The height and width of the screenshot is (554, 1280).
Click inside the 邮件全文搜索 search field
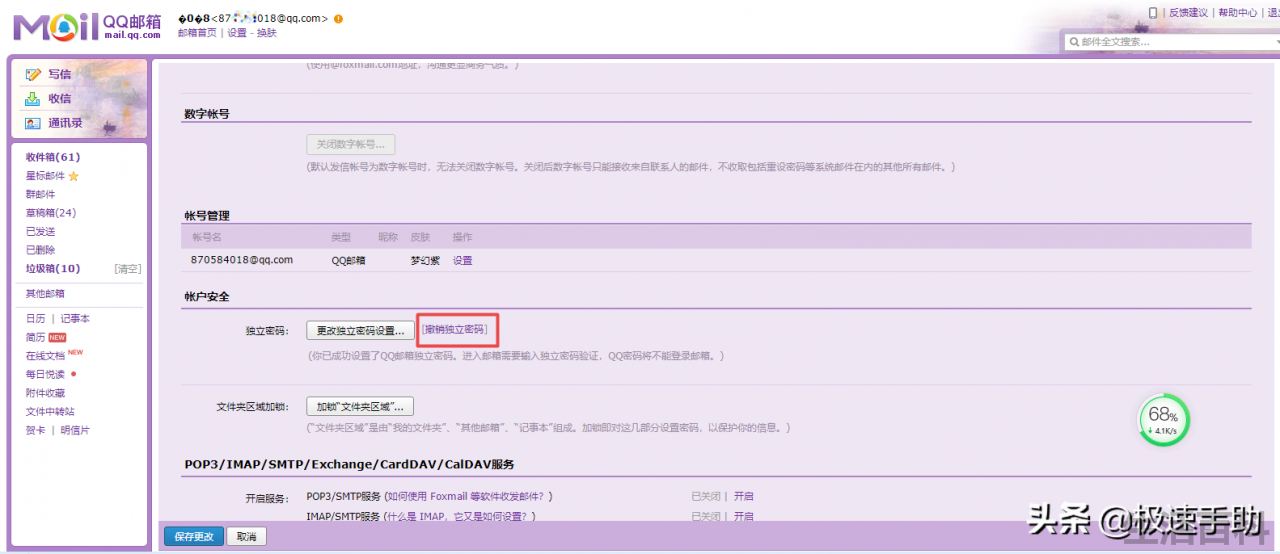coord(1170,42)
